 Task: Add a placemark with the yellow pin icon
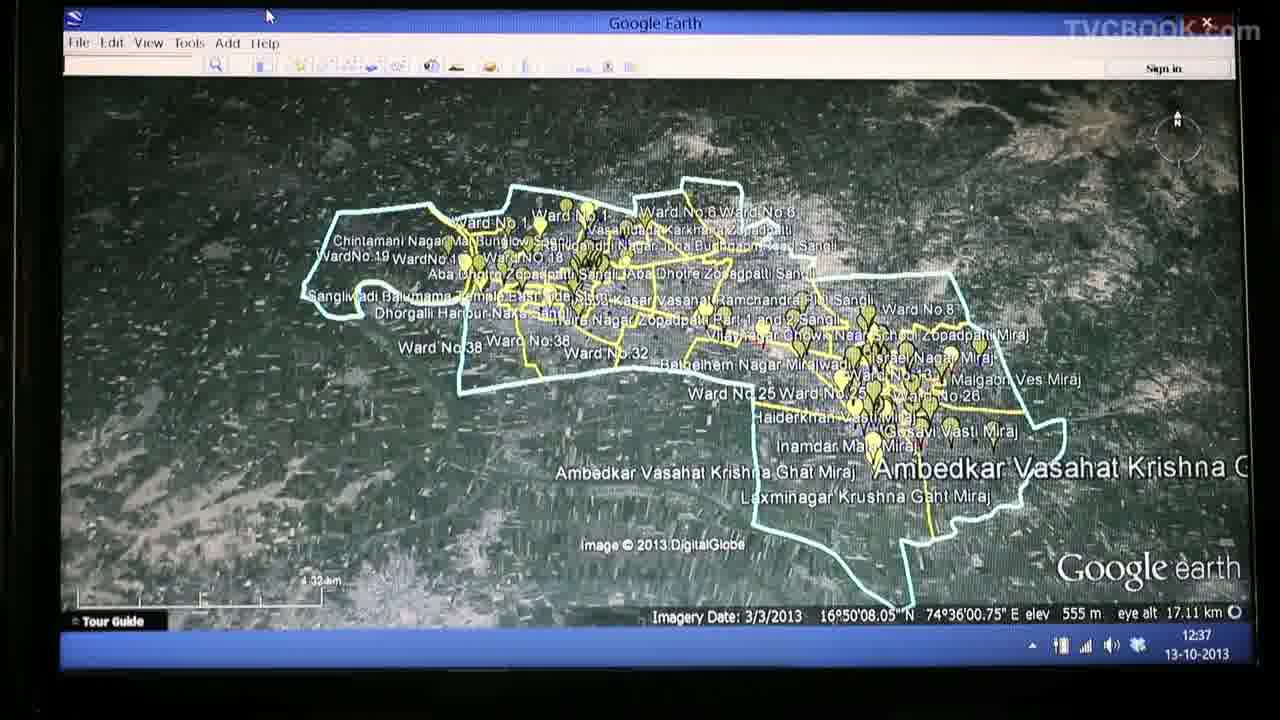300,66
